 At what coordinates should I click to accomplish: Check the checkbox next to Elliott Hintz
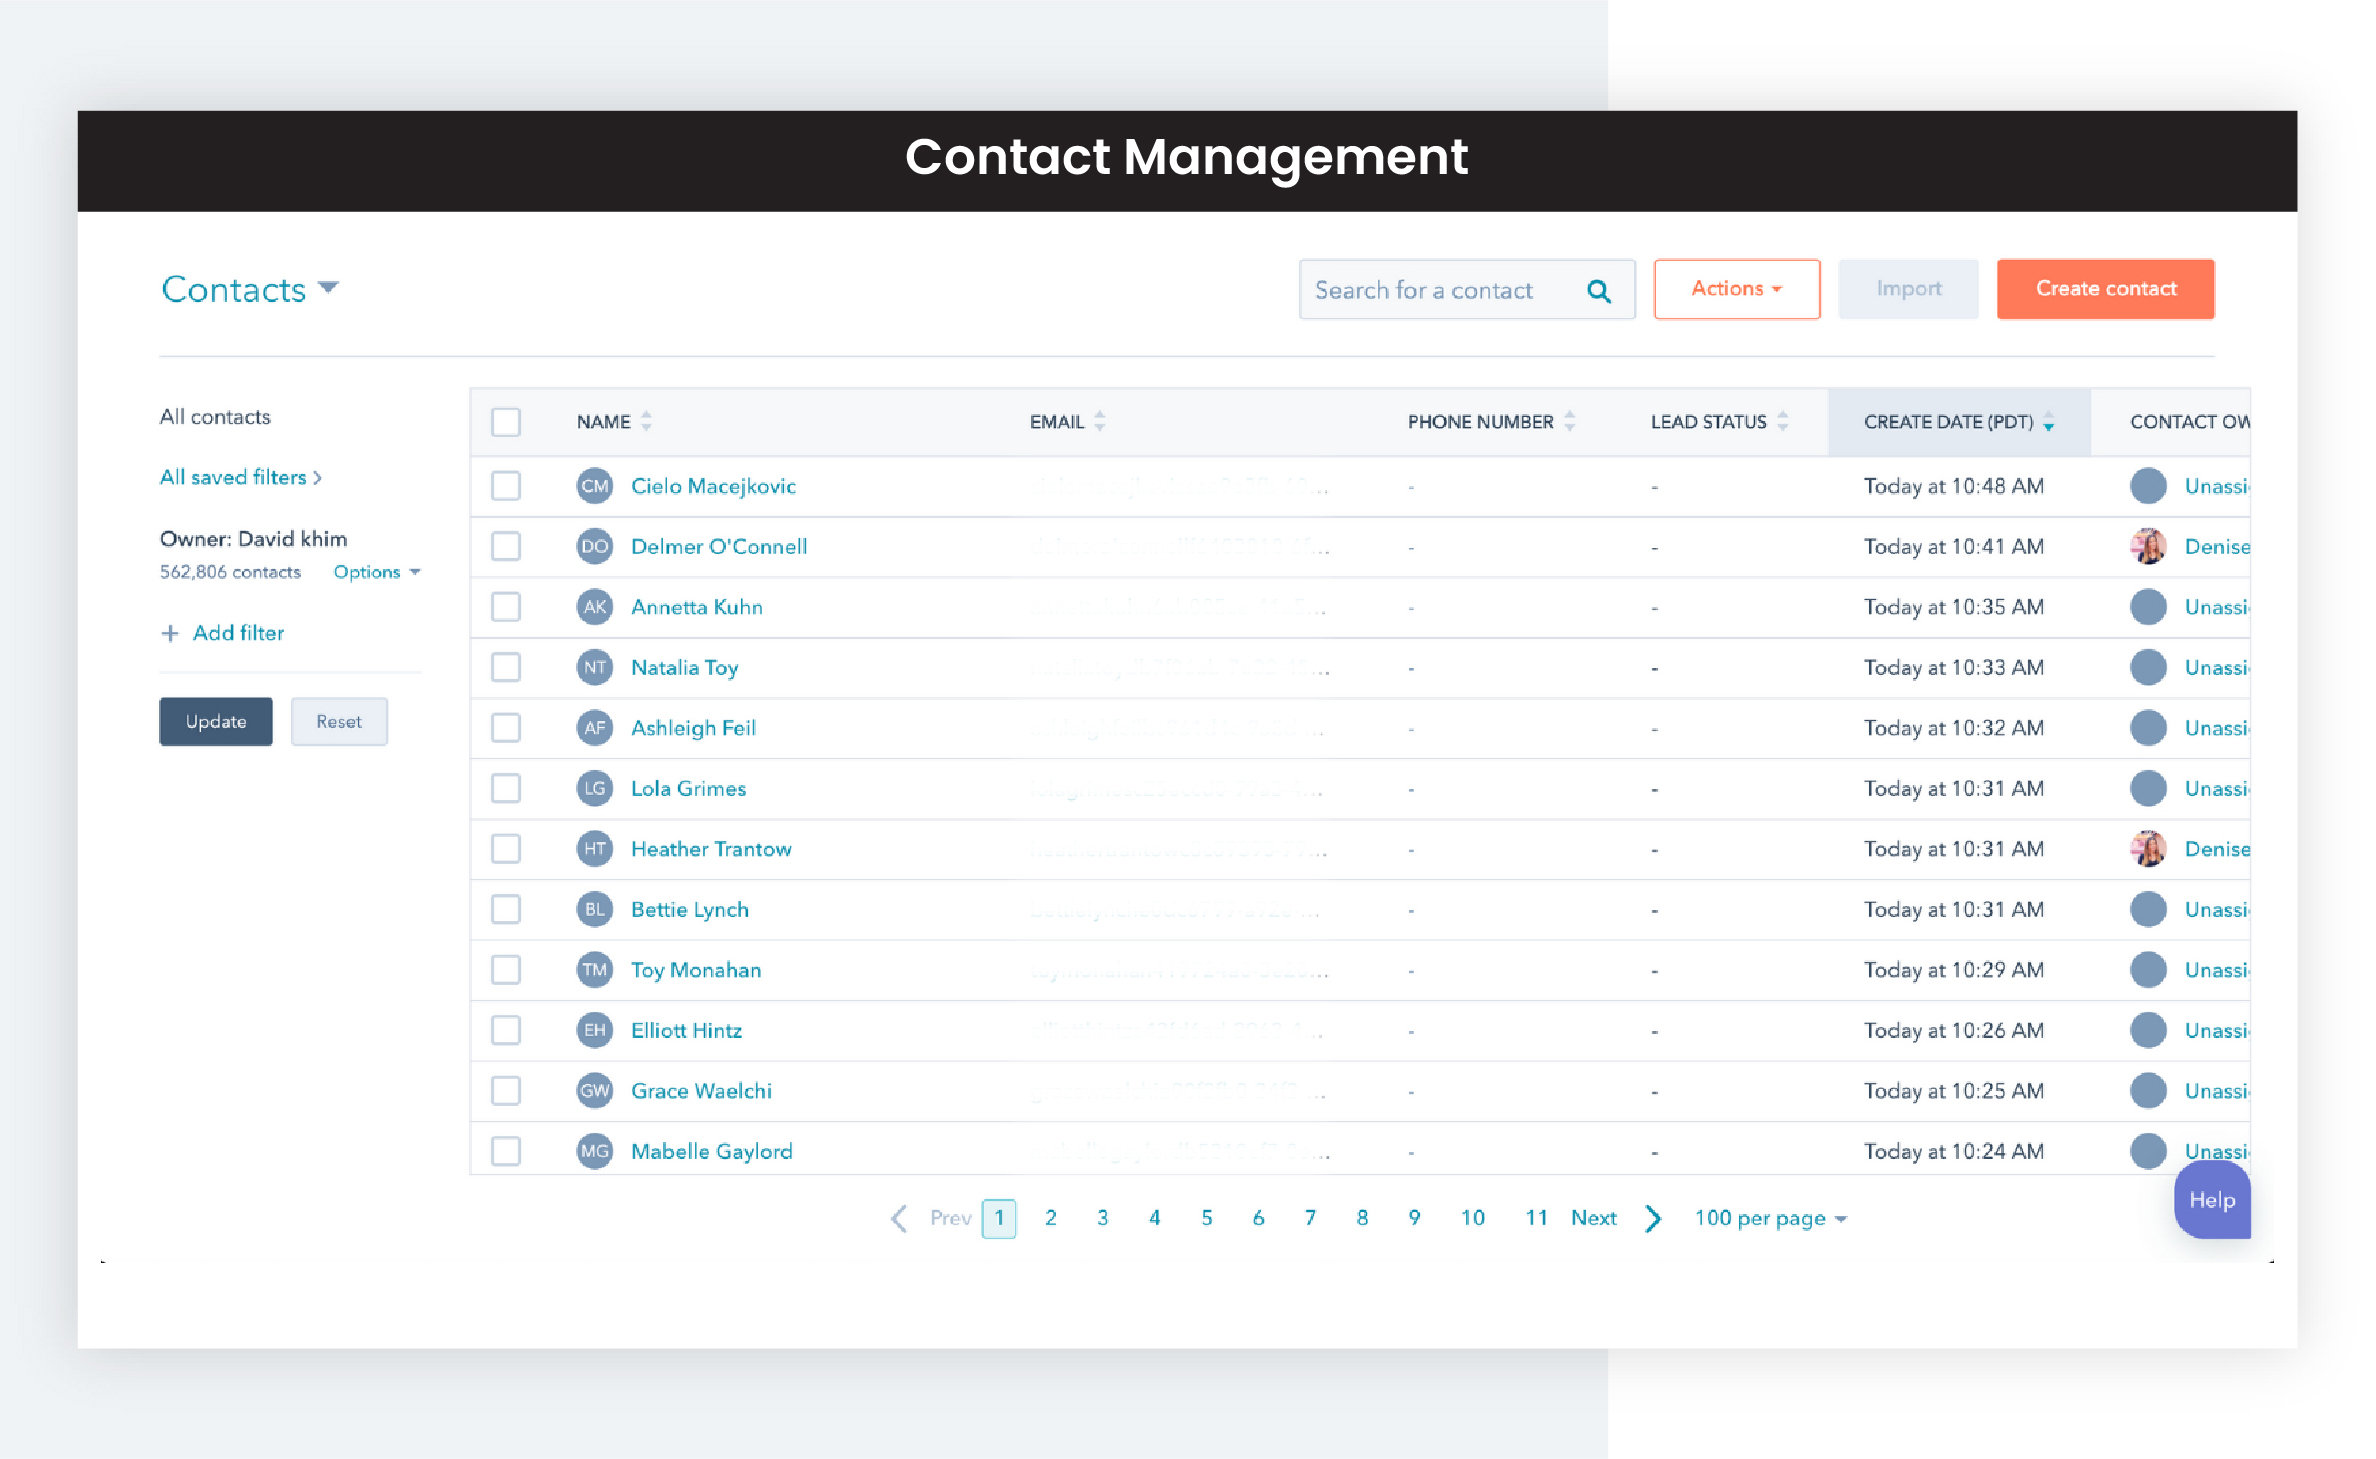(x=506, y=1030)
